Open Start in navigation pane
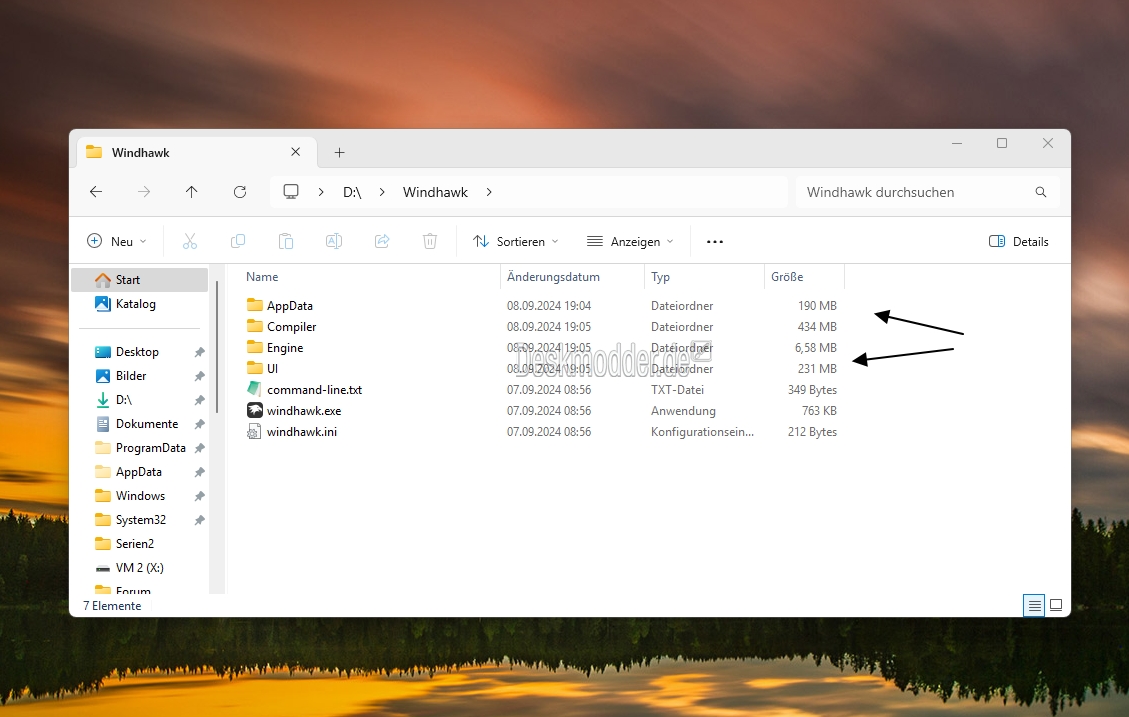Viewport: 1129px width, 717px height. 140,280
